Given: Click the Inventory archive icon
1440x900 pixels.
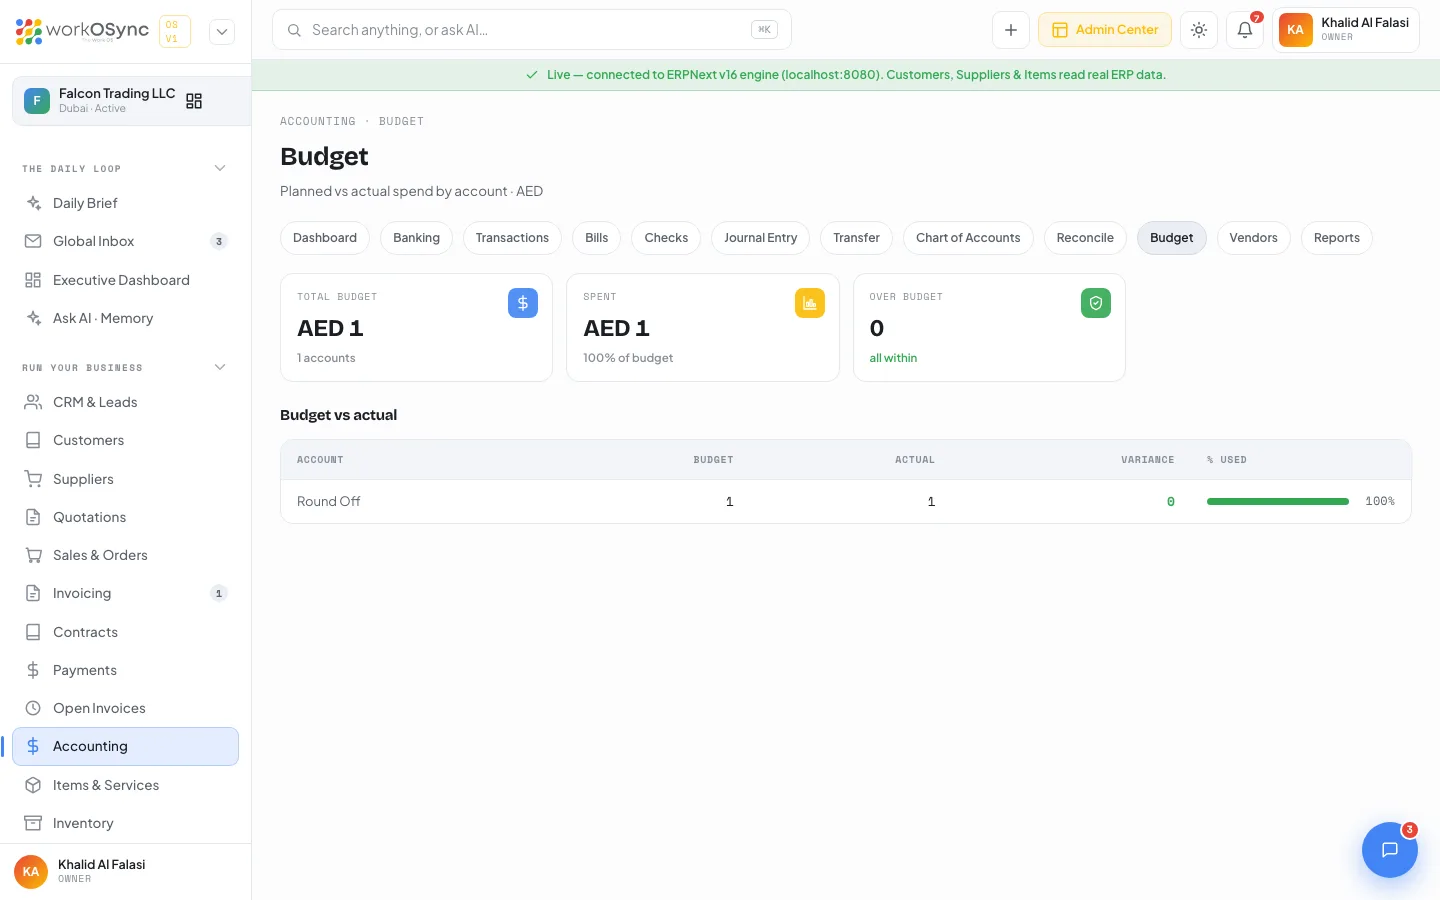Looking at the screenshot, I should click(x=33, y=823).
